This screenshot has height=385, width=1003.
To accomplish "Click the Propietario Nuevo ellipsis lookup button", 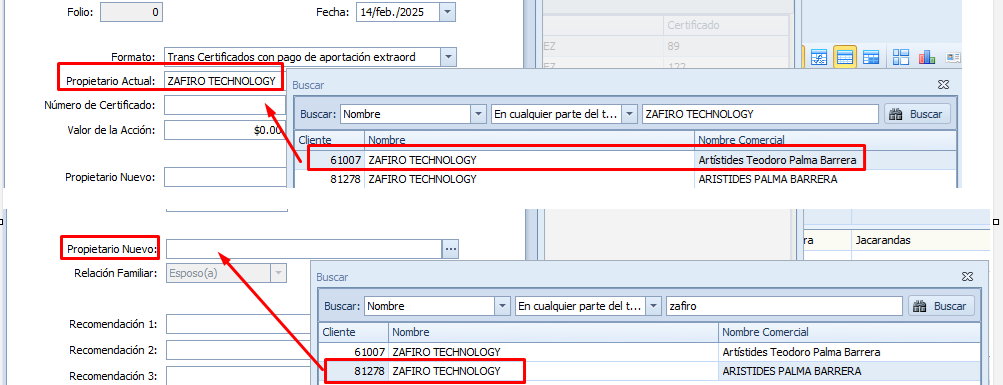I will pyautogui.click(x=450, y=249).
